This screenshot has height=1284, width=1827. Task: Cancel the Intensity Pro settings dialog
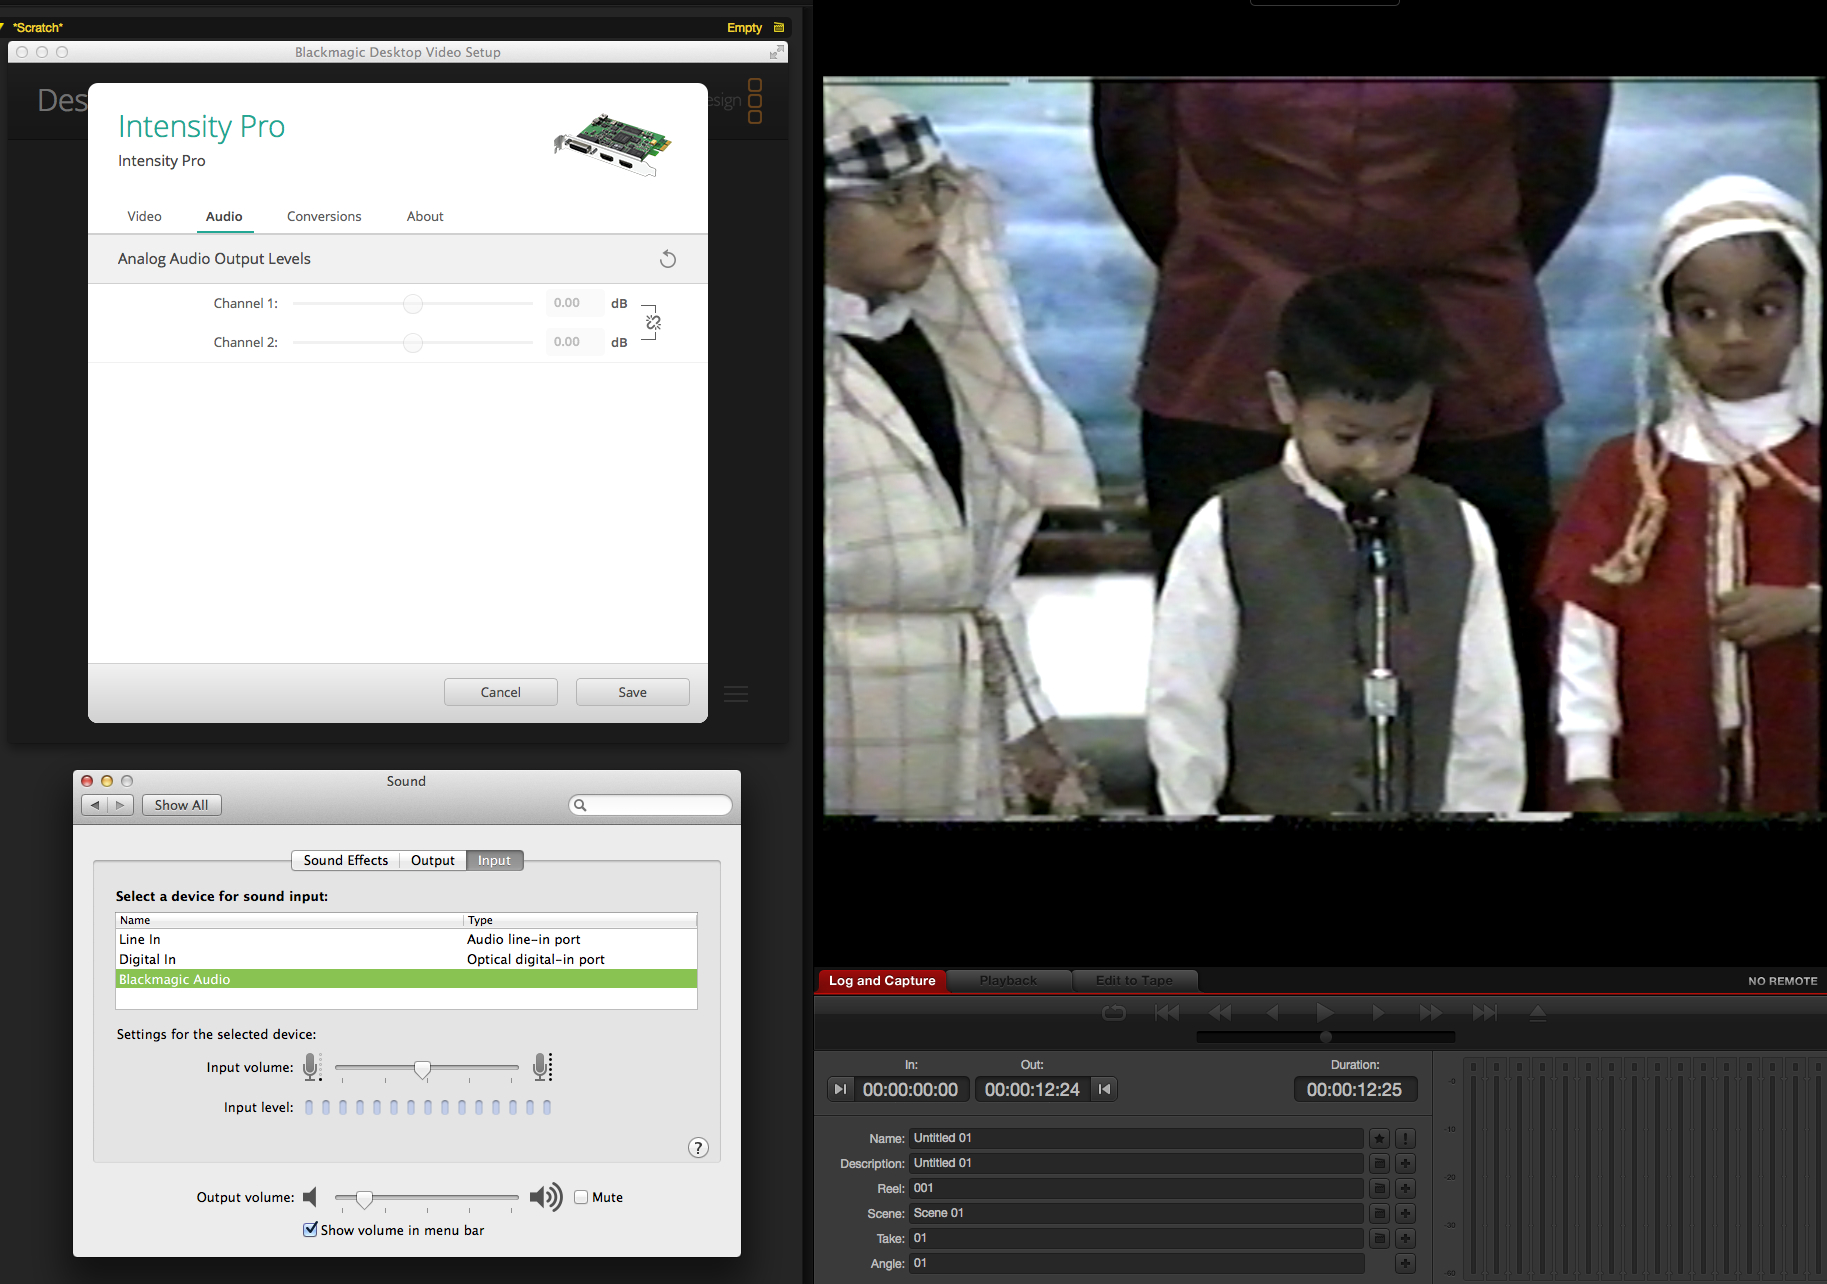[501, 692]
